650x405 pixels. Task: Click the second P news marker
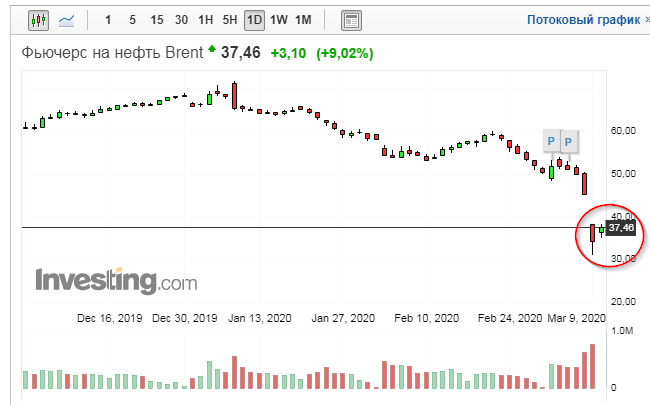coord(568,141)
